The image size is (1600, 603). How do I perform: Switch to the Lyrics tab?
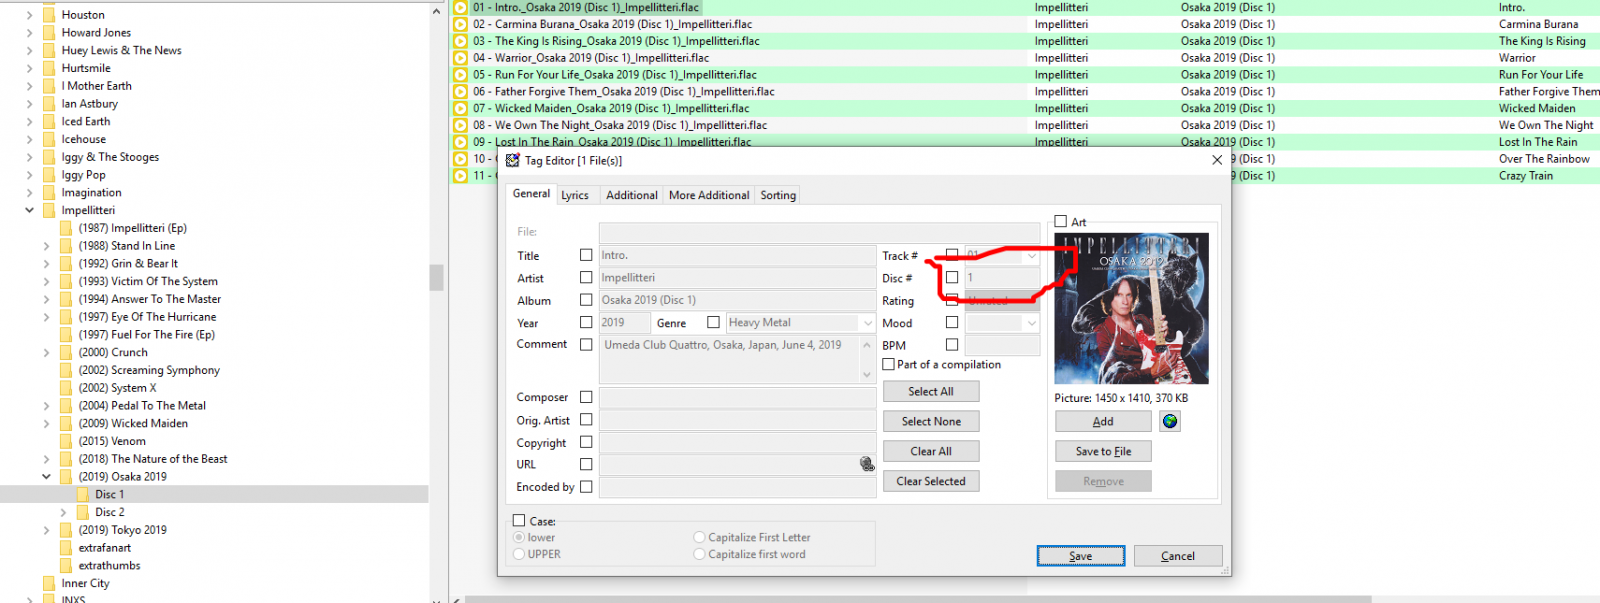pyautogui.click(x=575, y=195)
